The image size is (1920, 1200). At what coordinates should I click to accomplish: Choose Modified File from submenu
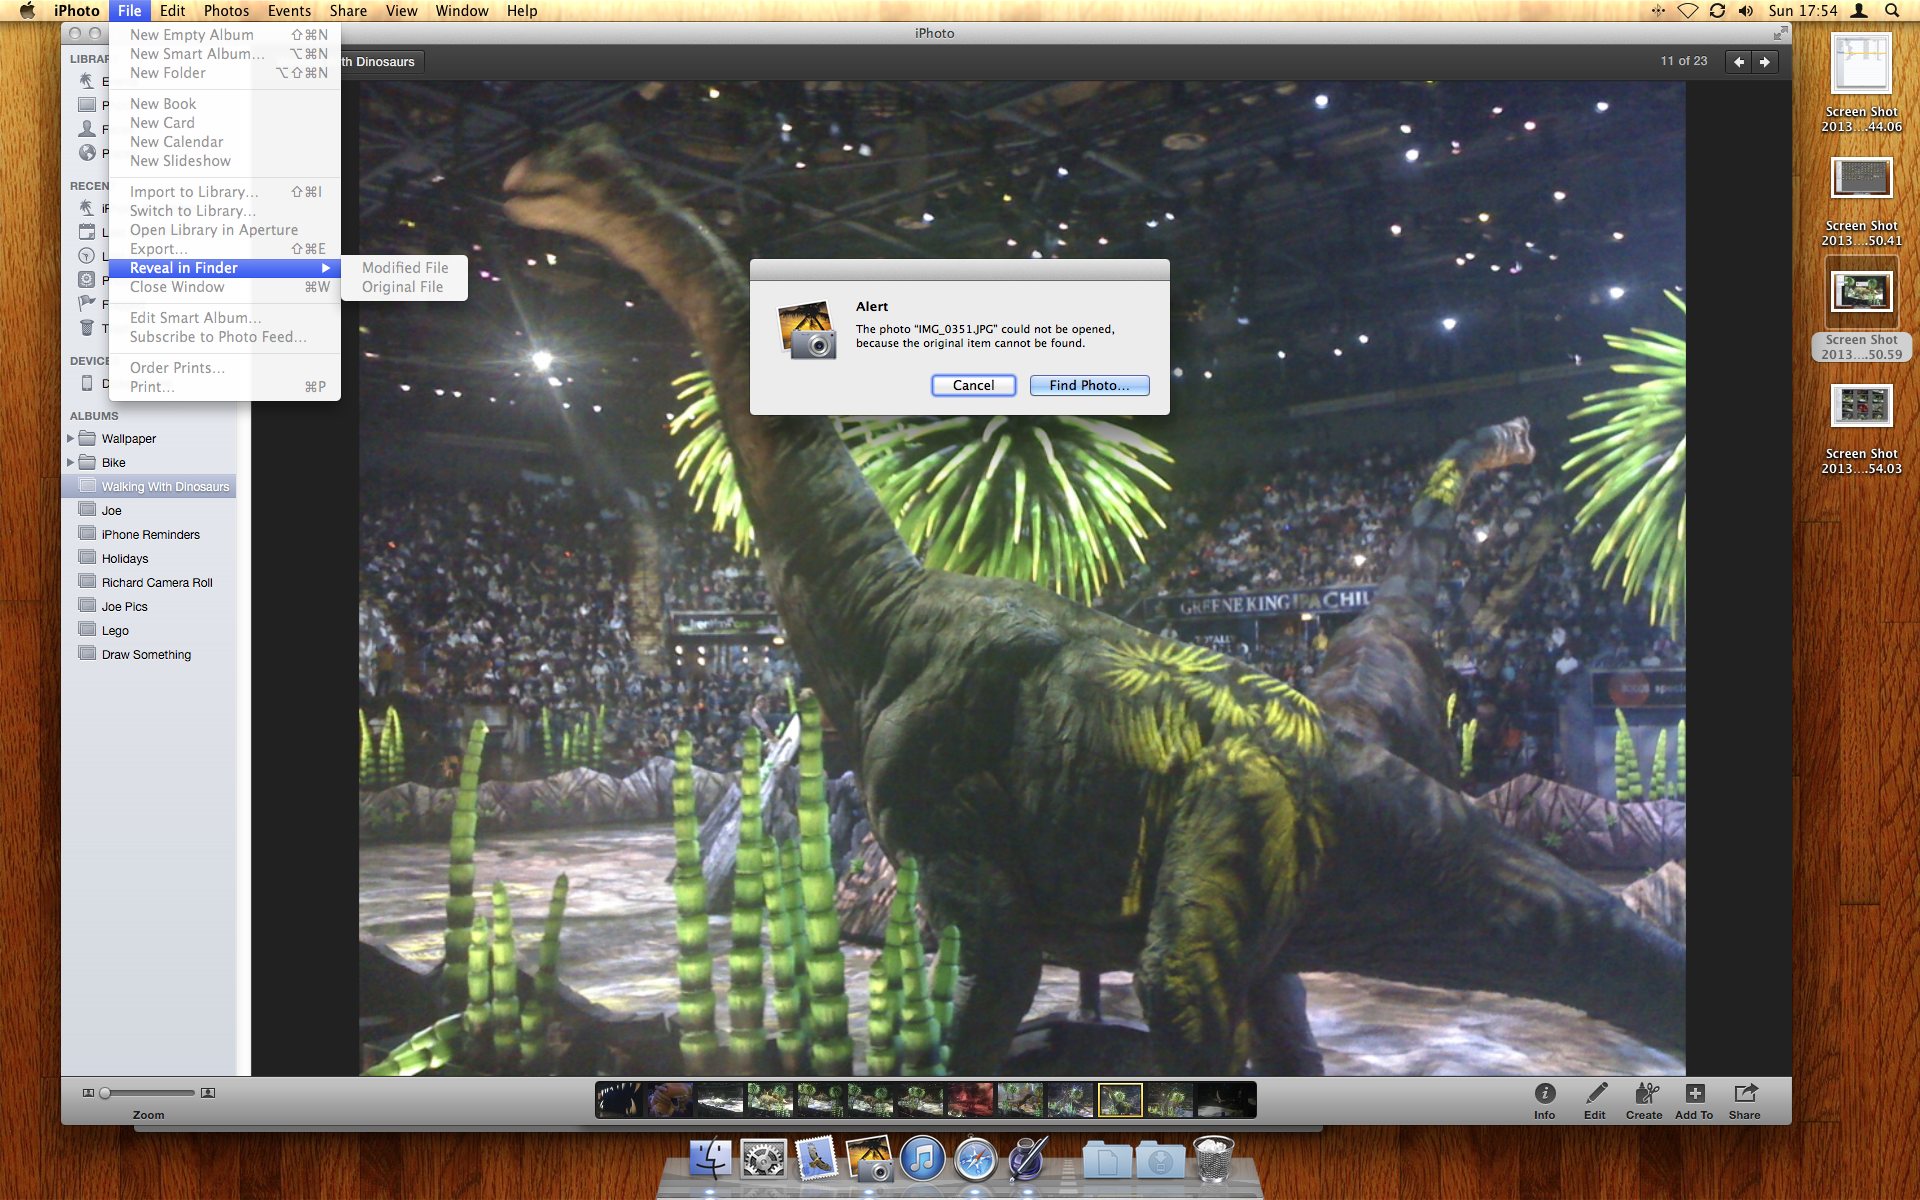coord(405,268)
